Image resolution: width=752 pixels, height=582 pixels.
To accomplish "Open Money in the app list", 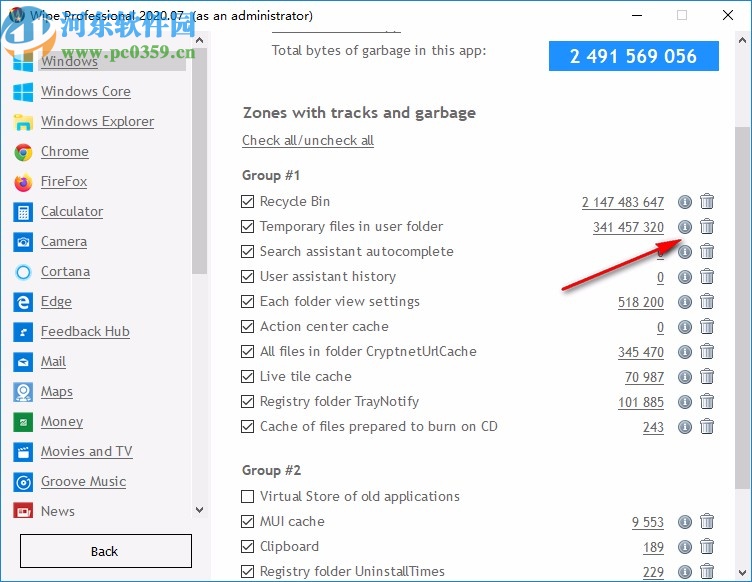I will click(x=62, y=421).
